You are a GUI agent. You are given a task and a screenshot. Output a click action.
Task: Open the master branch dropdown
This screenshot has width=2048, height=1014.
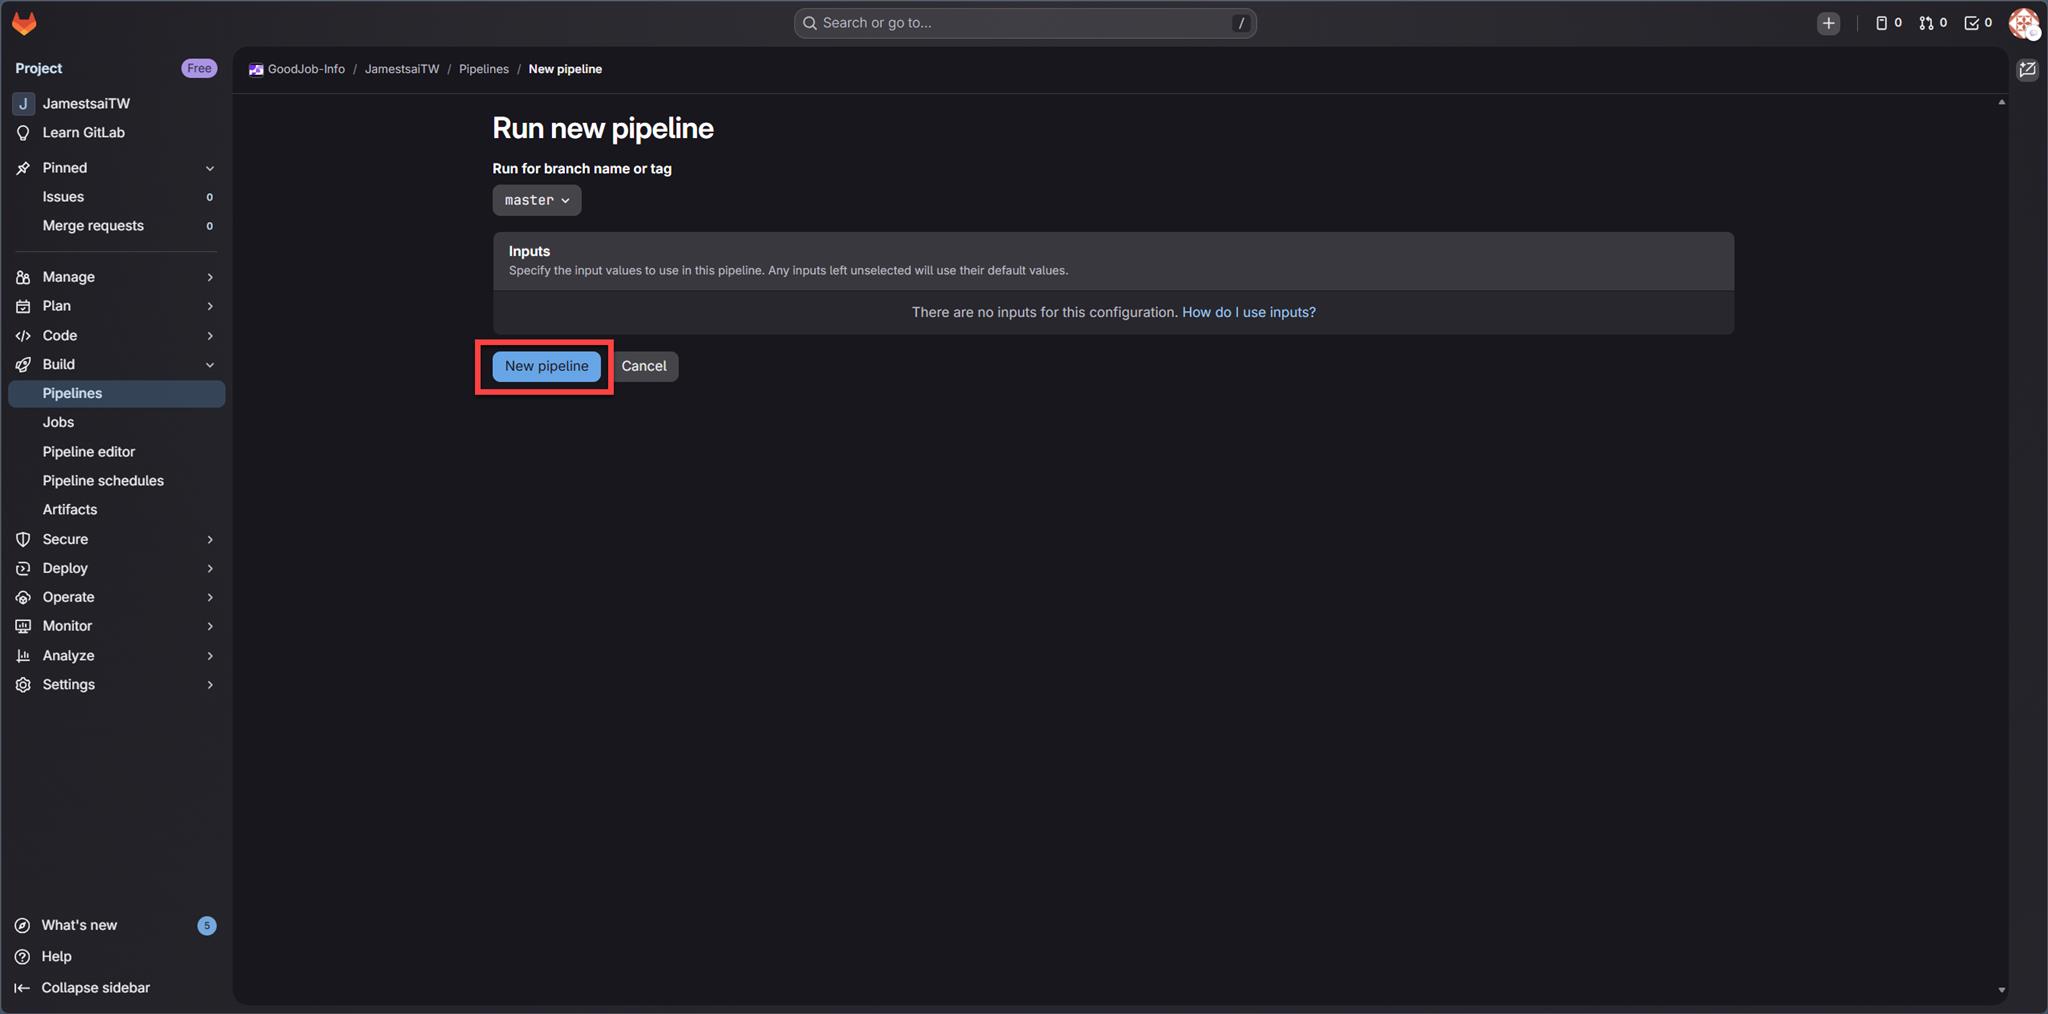(x=536, y=200)
